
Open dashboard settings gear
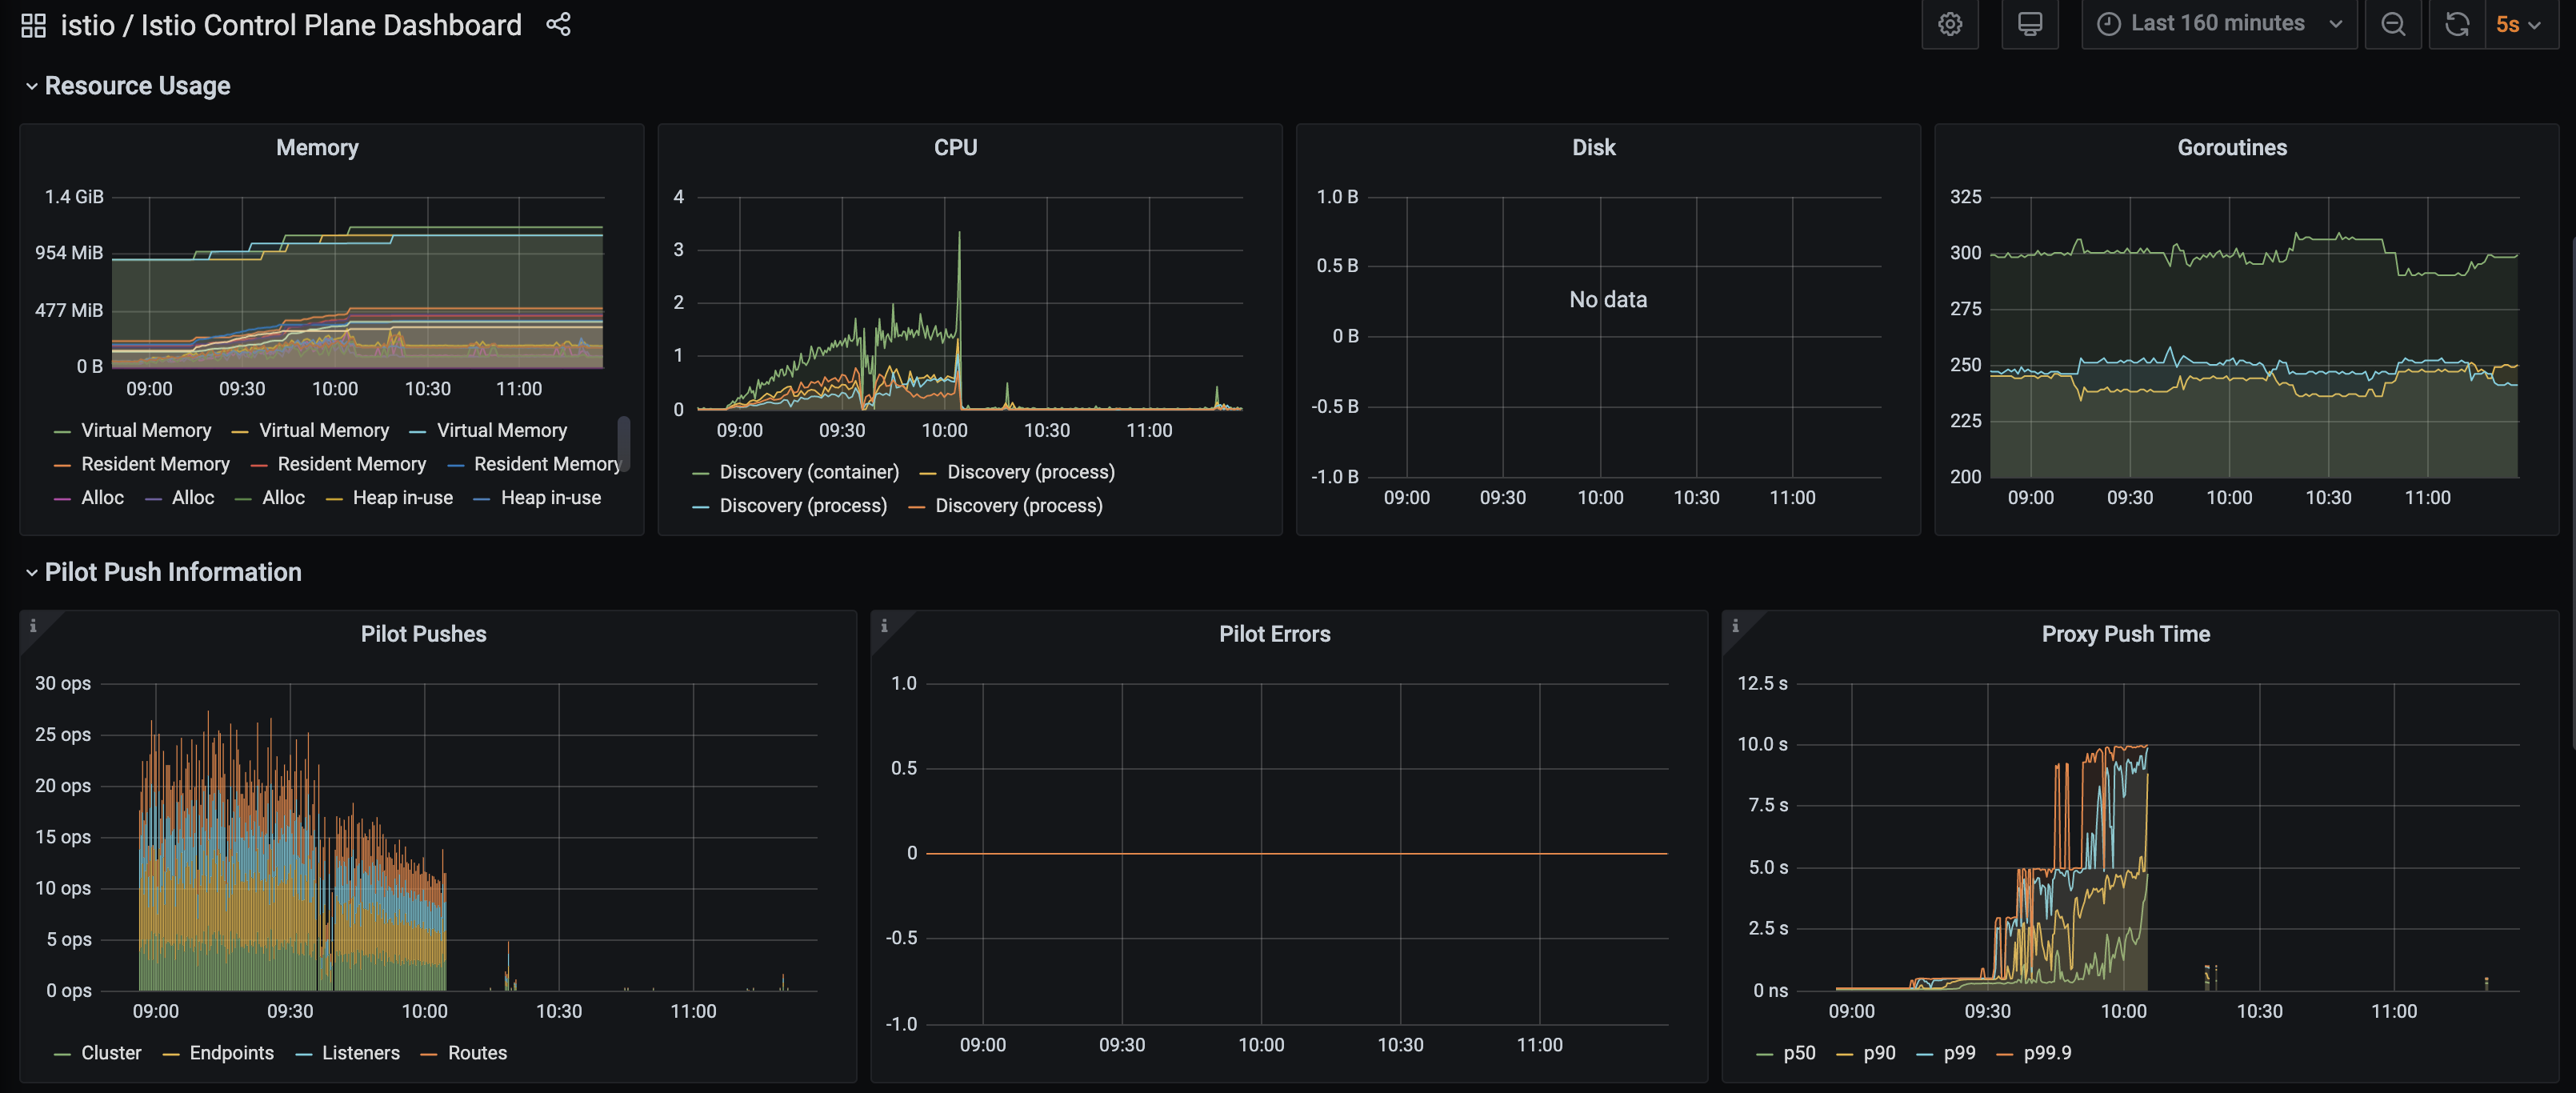coord(1949,24)
